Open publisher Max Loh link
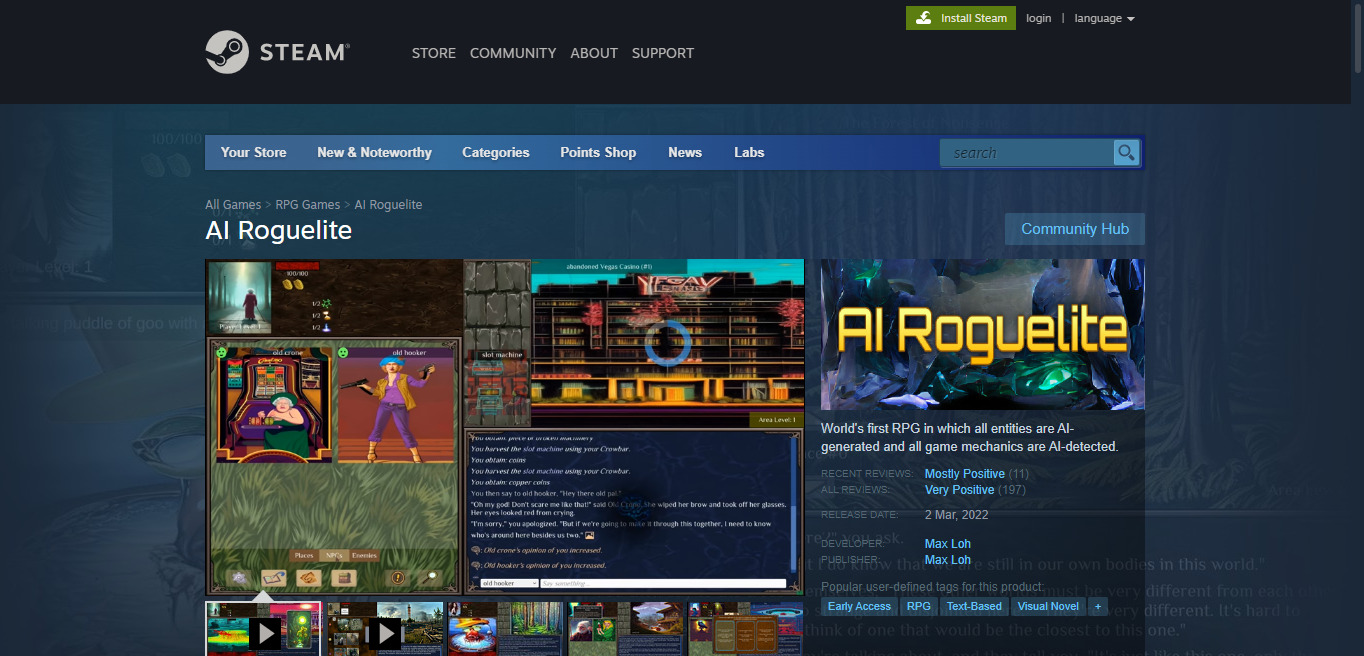This screenshot has width=1364, height=656. (948, 560)
